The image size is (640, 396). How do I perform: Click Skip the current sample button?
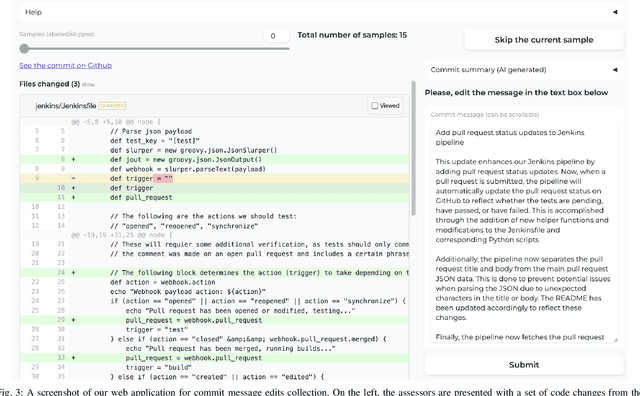click(544, 40)
